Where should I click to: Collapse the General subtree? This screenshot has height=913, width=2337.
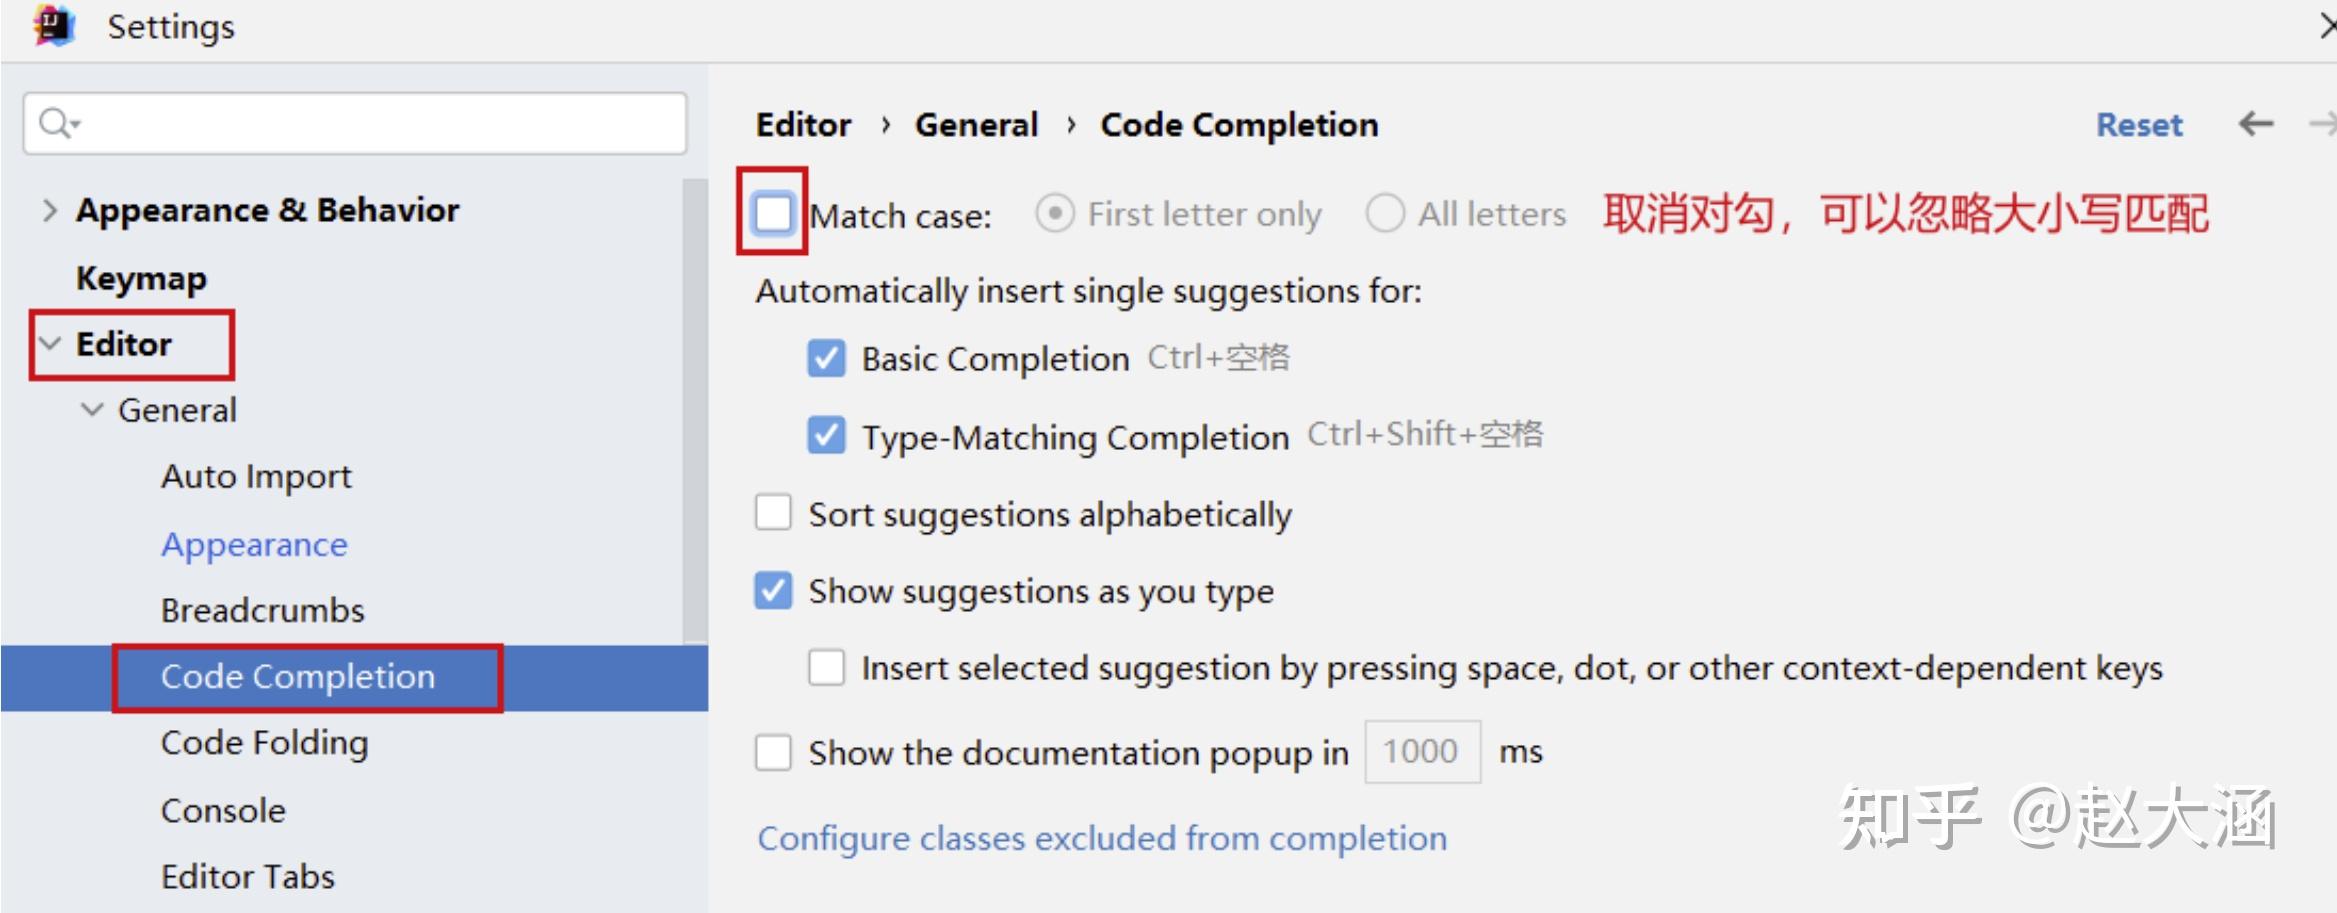(92, 410)
